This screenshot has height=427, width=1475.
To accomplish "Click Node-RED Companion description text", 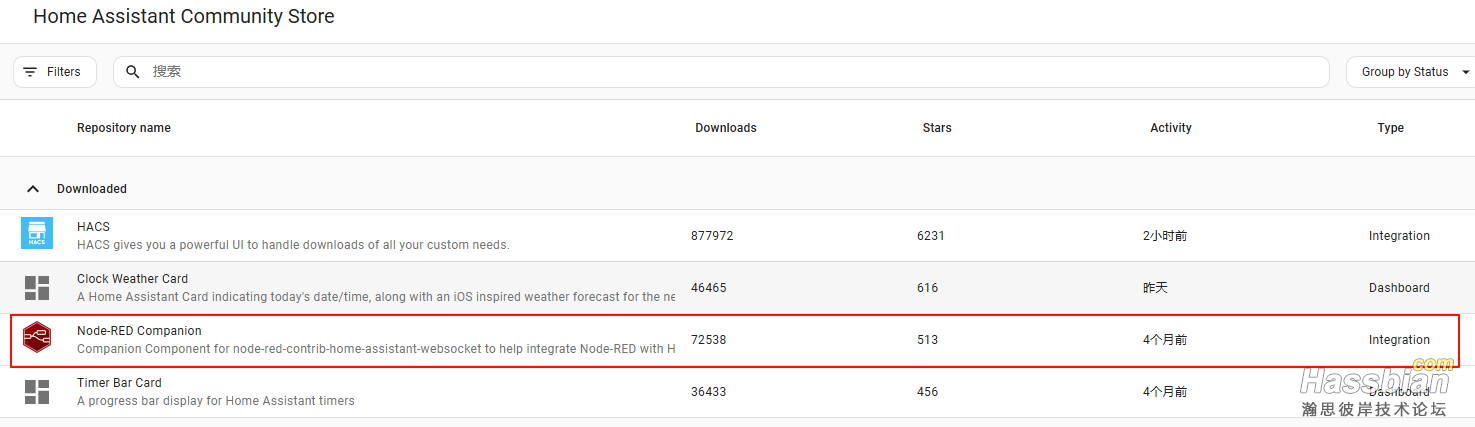I will pos(376,349).
